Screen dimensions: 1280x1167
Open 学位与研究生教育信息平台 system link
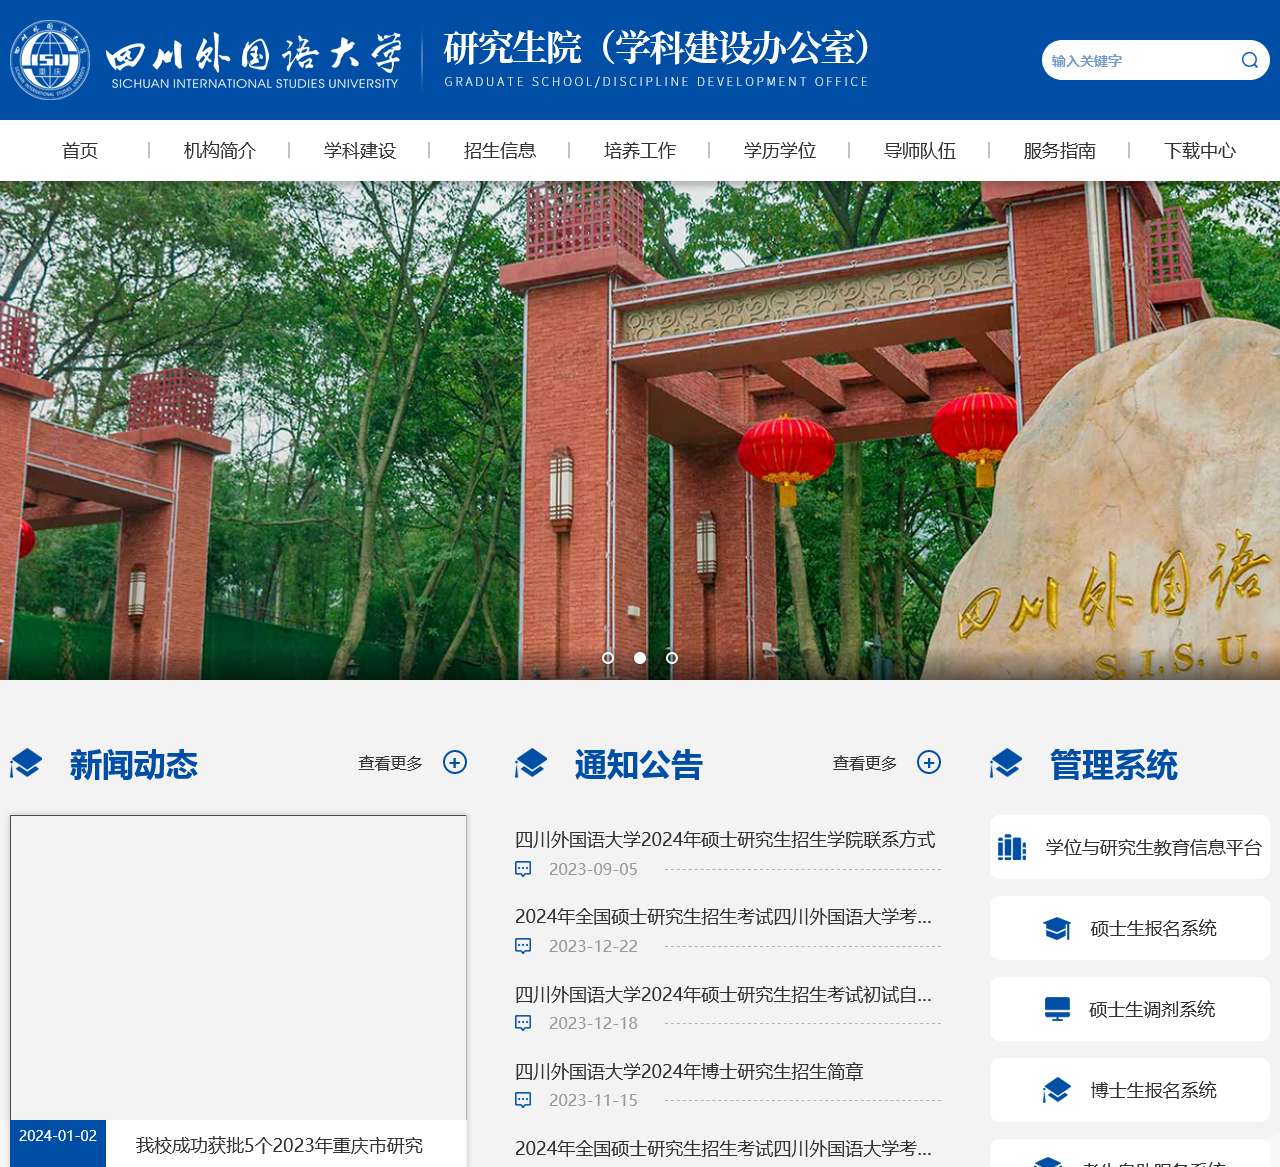click(1130, 847)
